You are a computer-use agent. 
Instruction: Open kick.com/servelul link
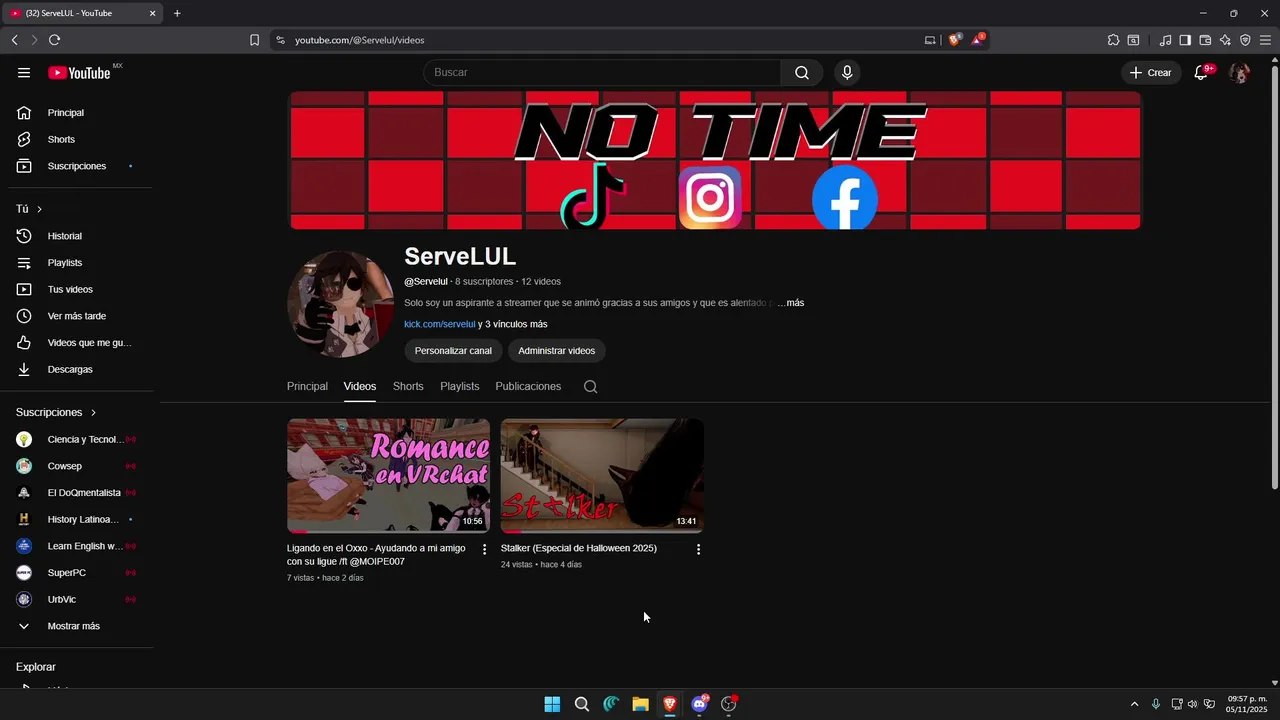[x=440, y=324]
